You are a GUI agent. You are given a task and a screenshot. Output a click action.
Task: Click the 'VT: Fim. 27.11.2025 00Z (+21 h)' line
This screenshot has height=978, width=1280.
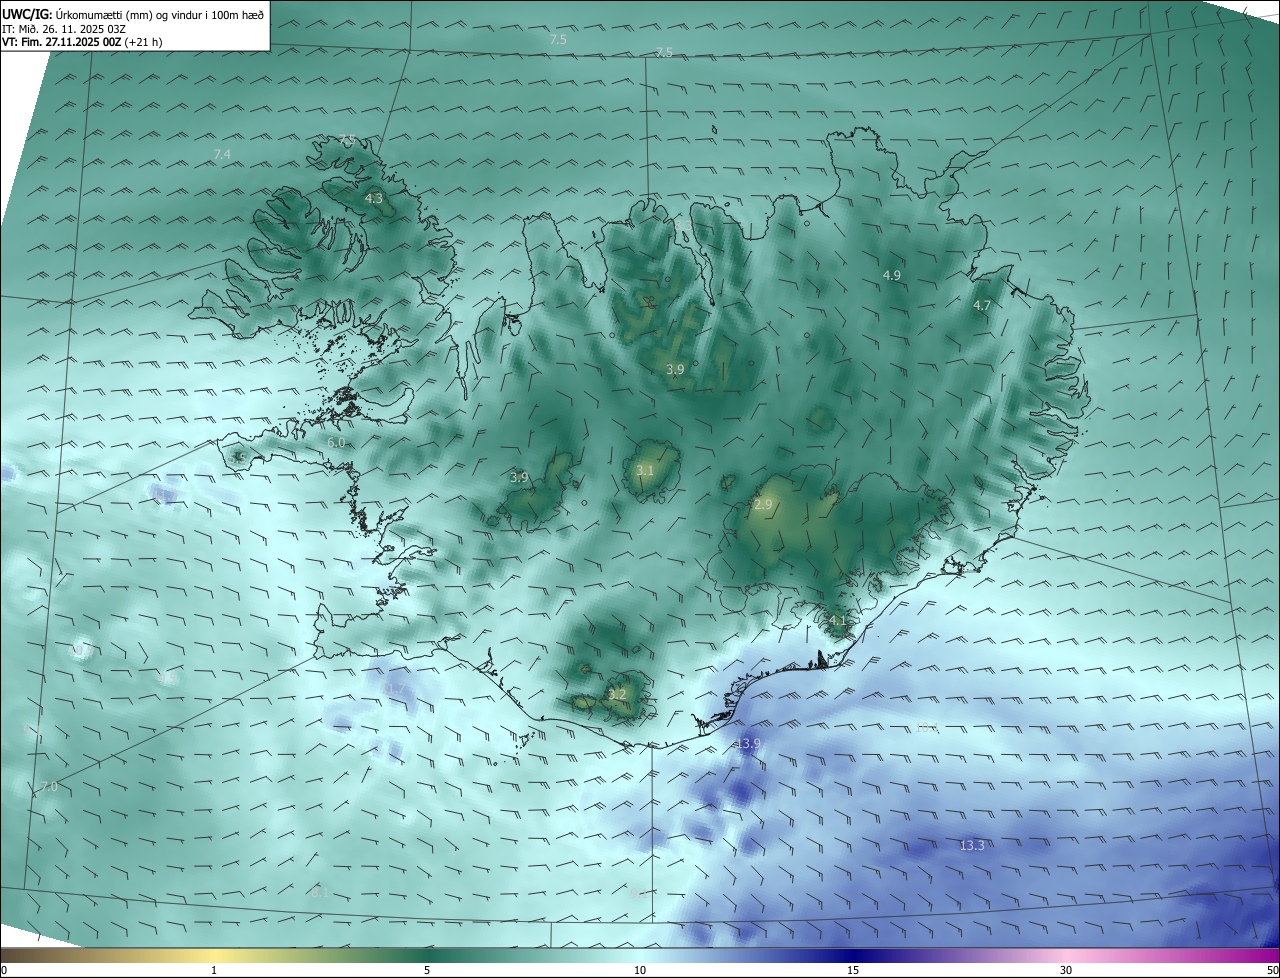tap(82, 42)
